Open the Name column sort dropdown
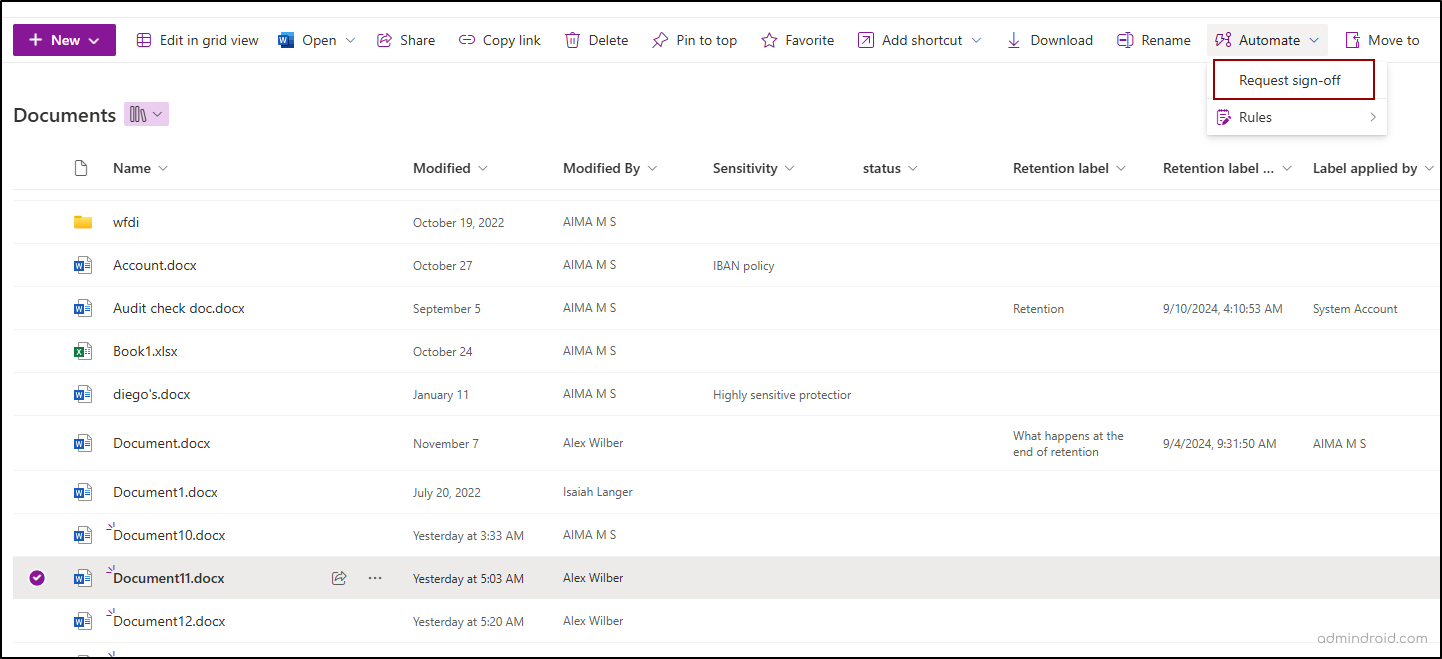Viewport: 1442px width, 659px height. [x=162, y=168]
